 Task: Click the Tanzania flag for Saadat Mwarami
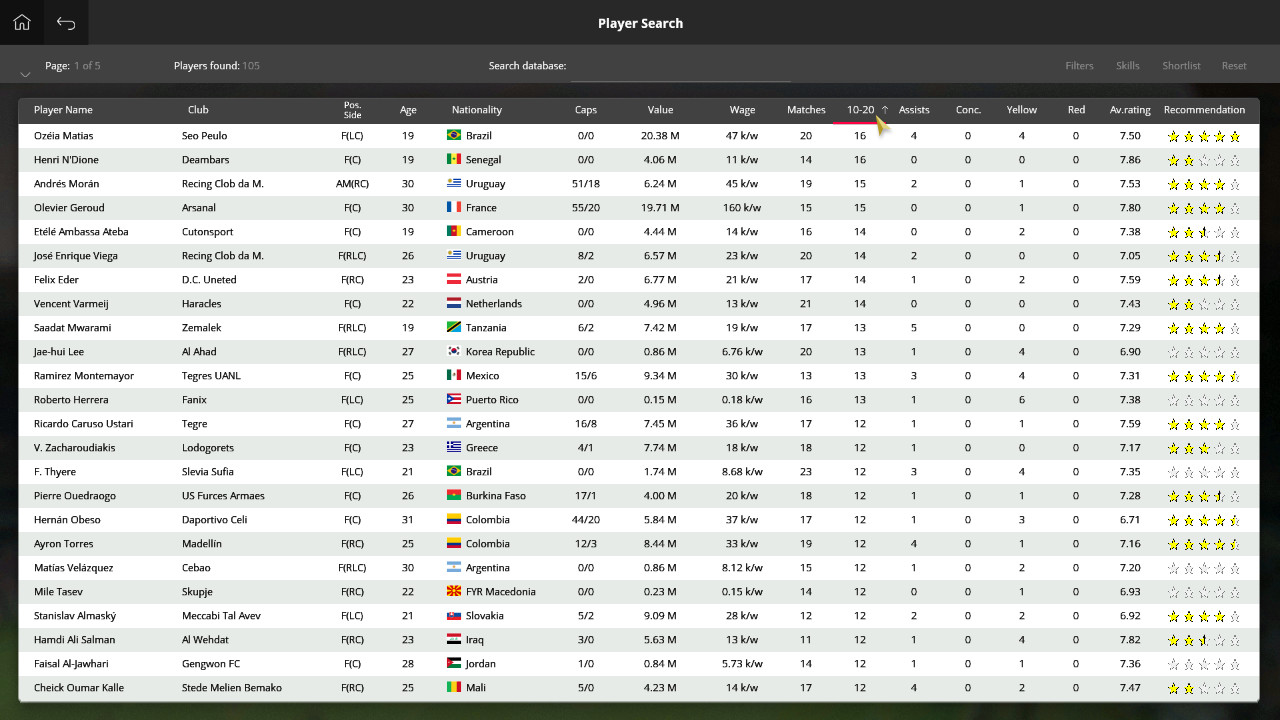coord(454,328)
